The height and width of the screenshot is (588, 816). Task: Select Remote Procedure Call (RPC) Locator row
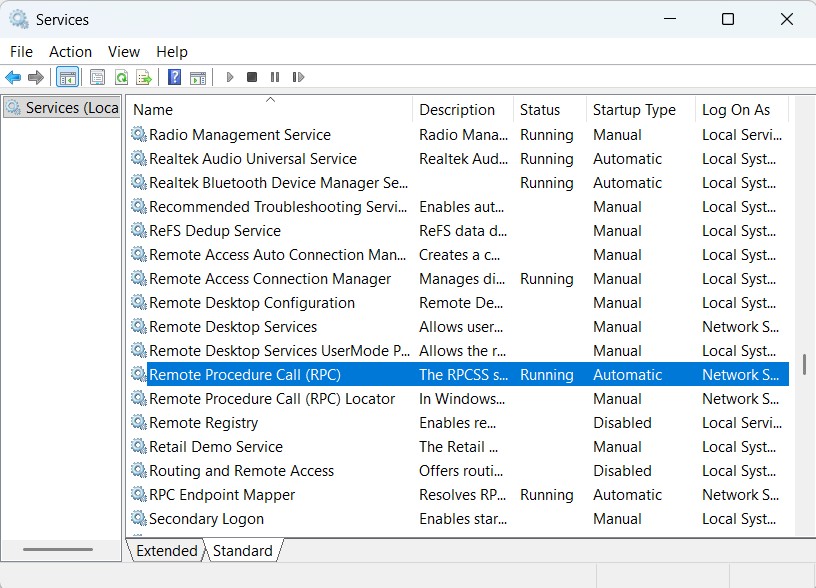pos(459,399)
